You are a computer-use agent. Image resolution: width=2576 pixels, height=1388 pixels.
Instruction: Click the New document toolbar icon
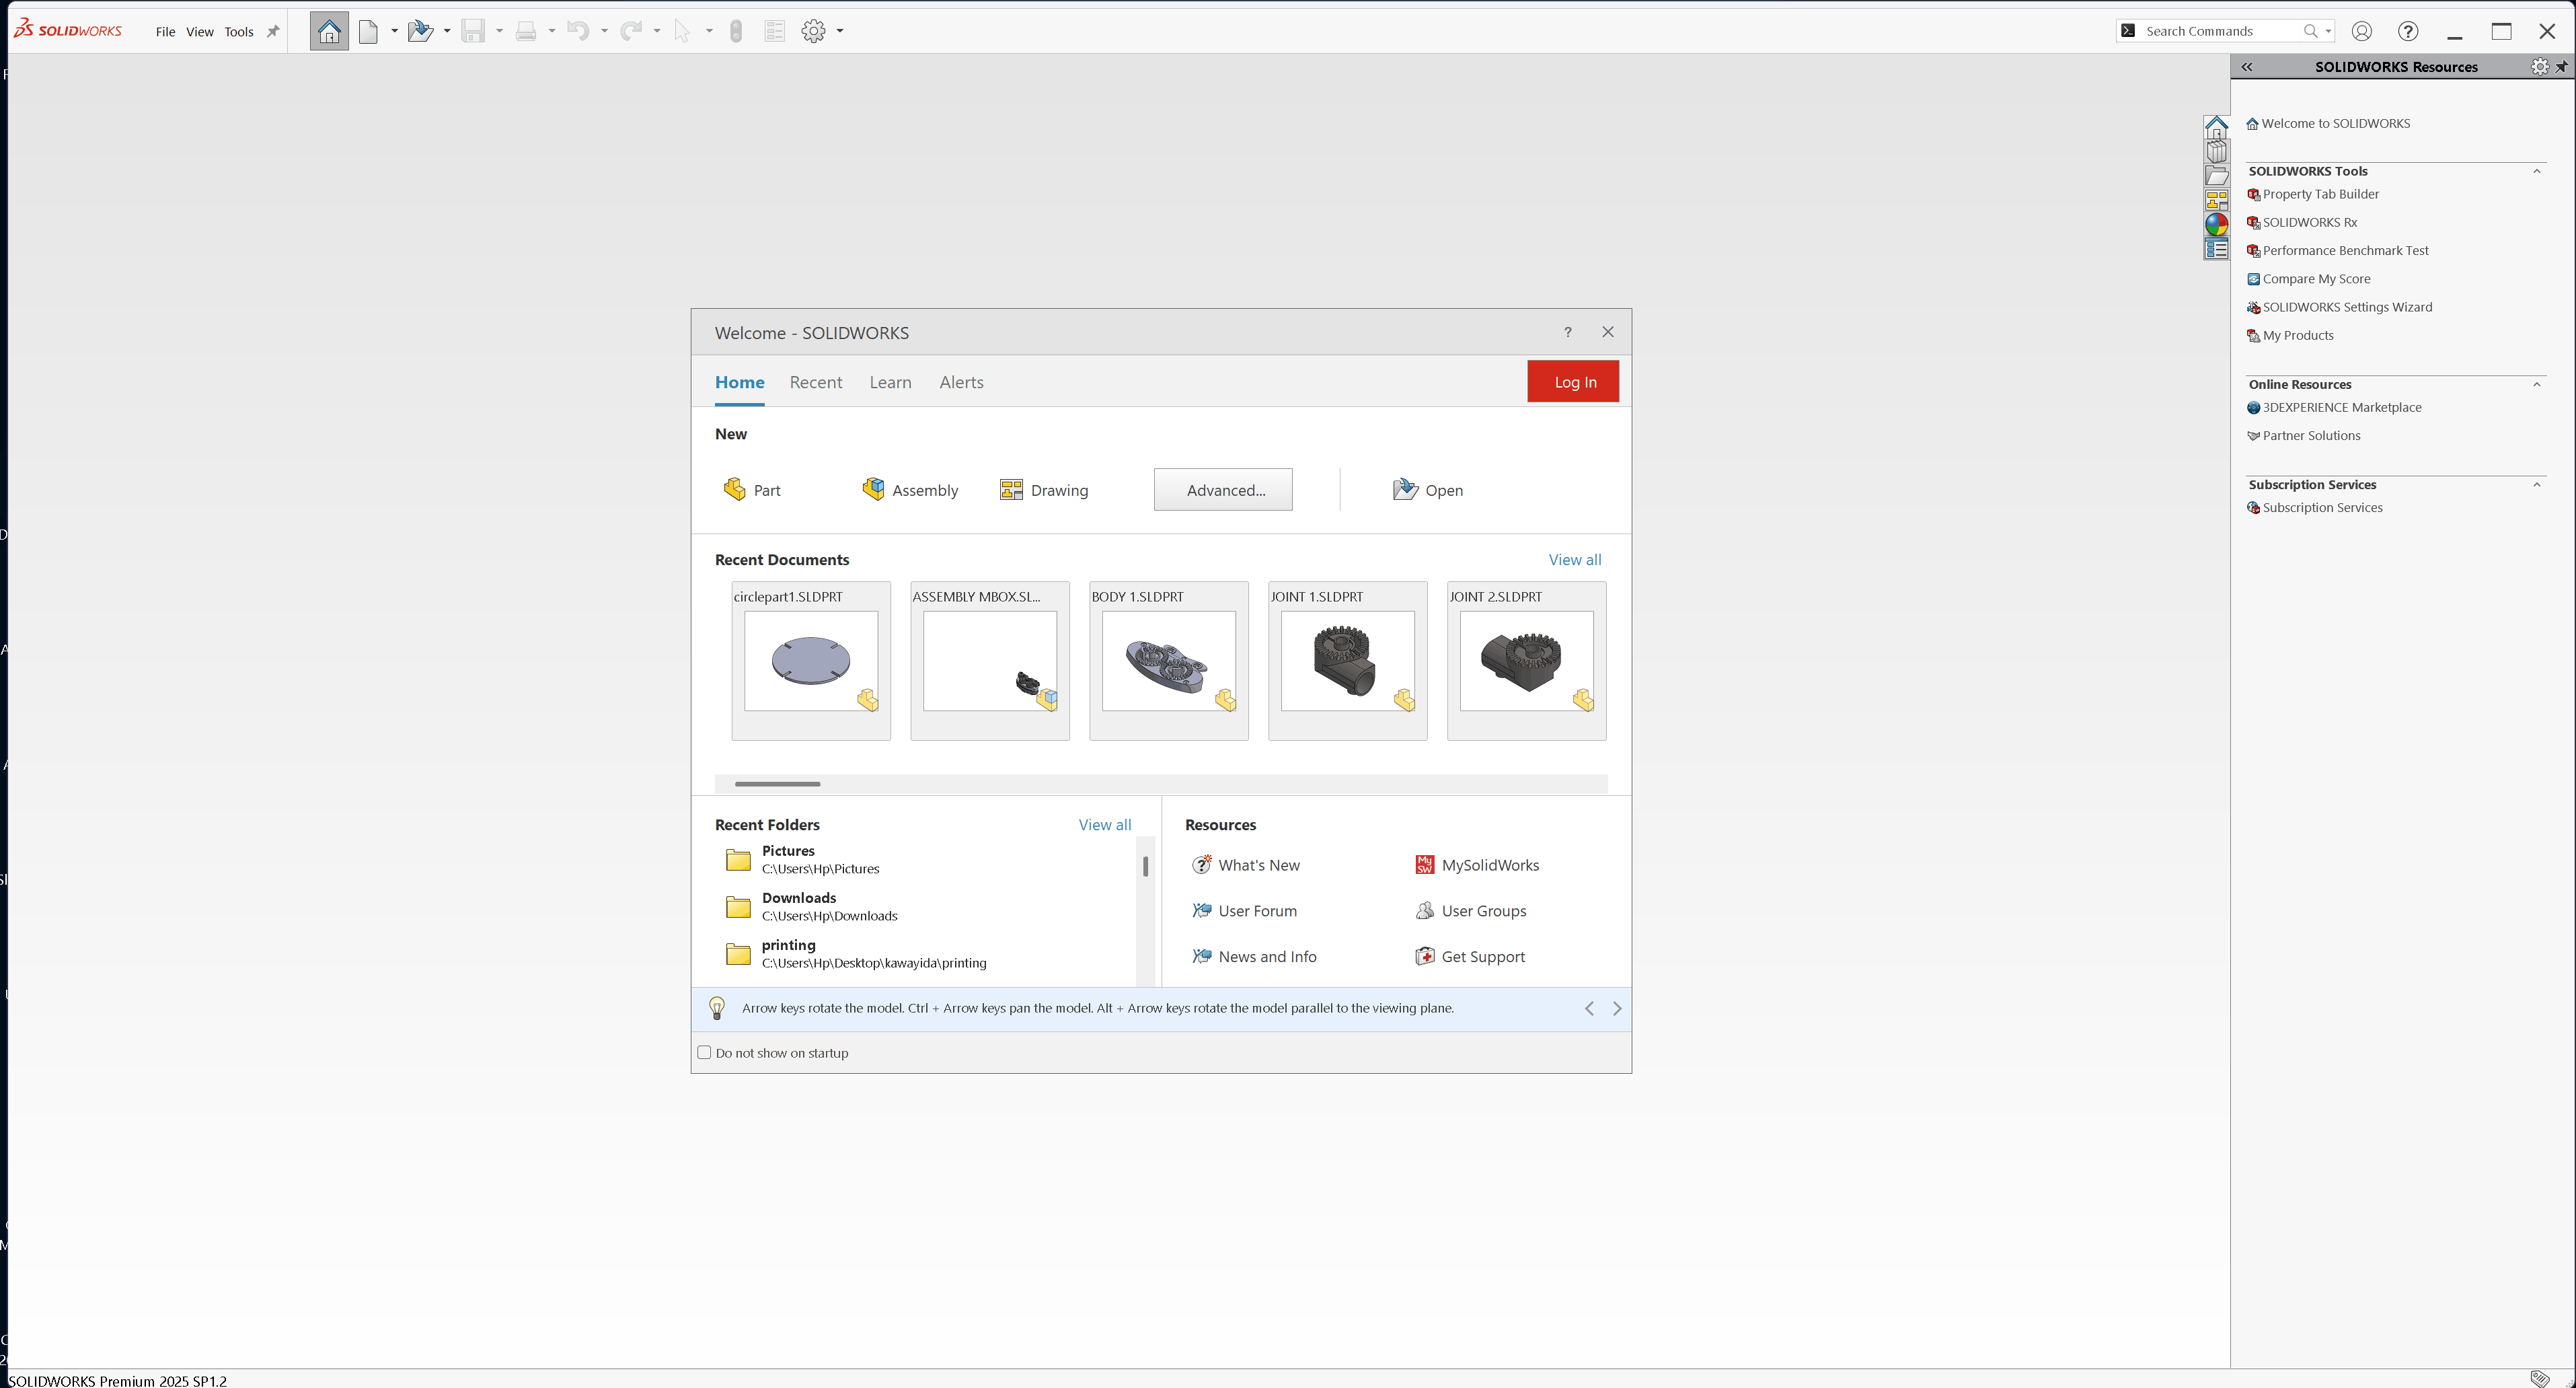tap(368, 31)
